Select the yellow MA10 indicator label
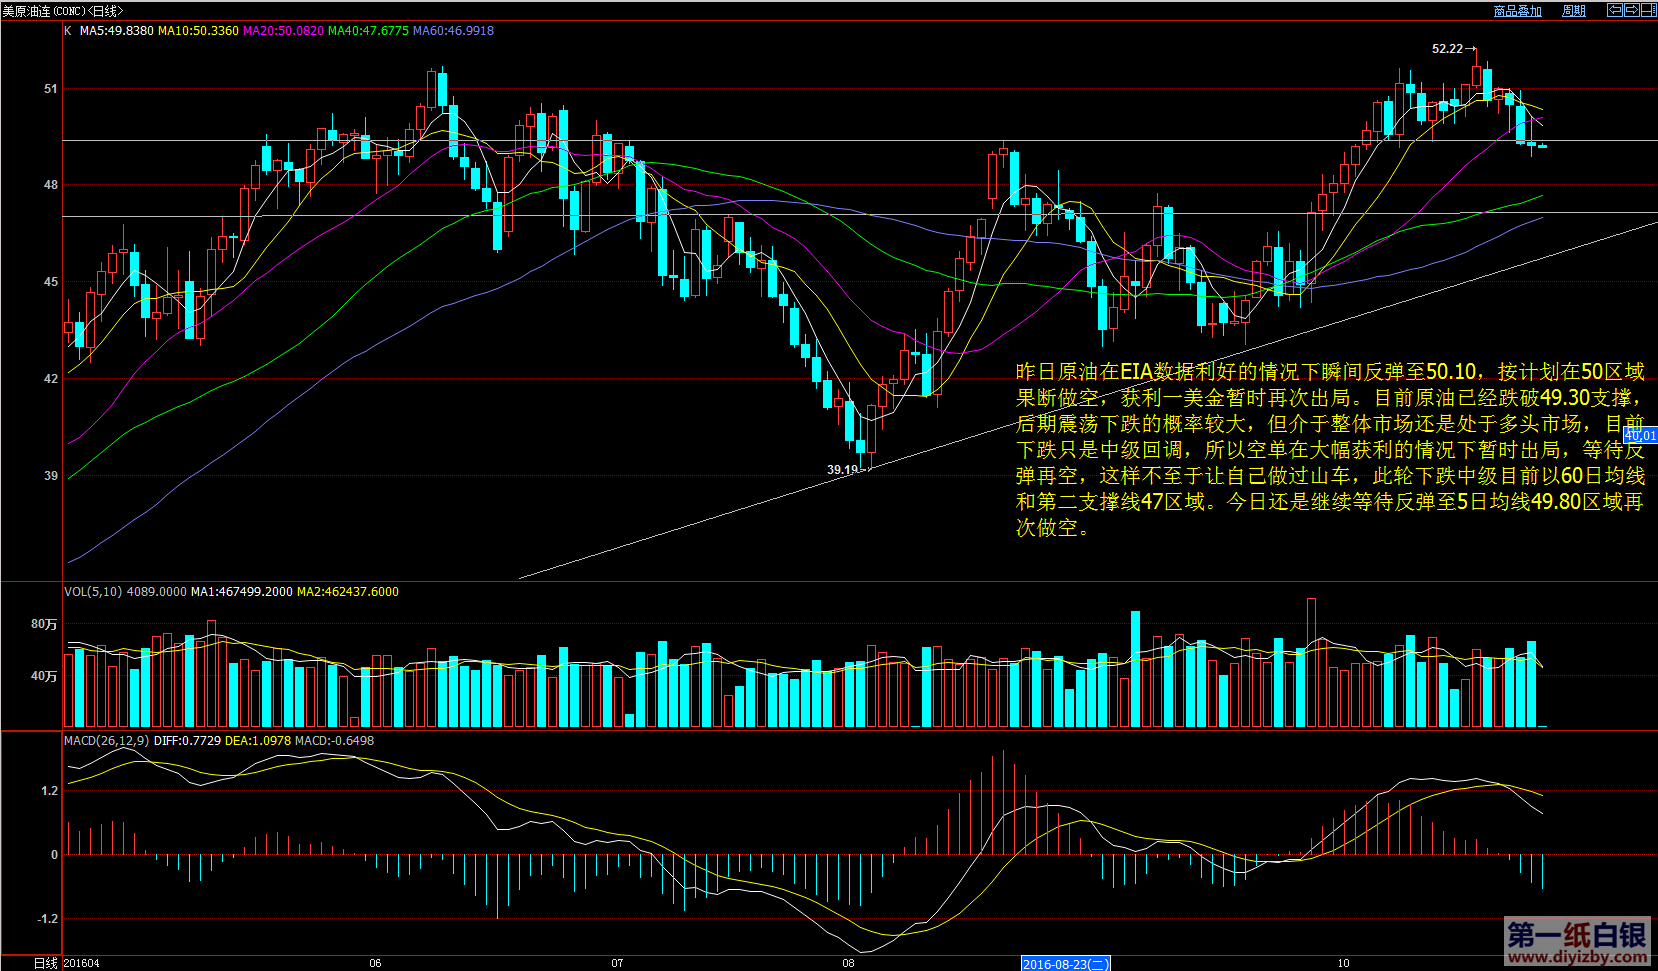This screenshot has width=1658, height=971. point(198,31)
